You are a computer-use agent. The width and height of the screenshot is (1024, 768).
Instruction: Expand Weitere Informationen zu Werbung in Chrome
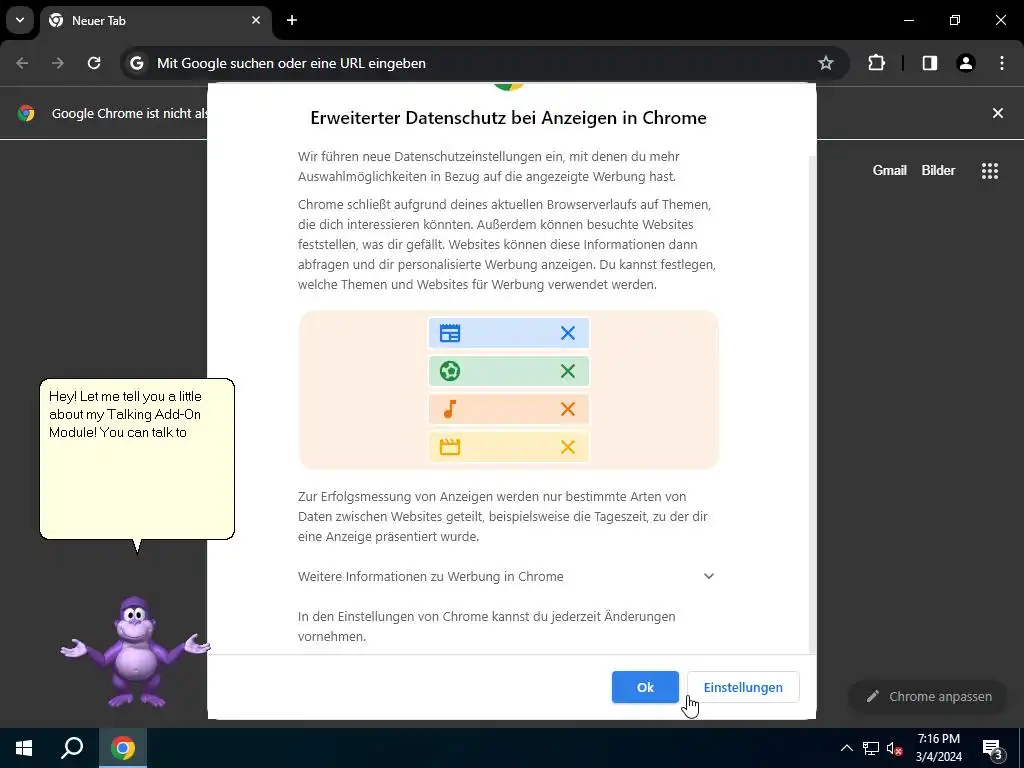[507, 577]
